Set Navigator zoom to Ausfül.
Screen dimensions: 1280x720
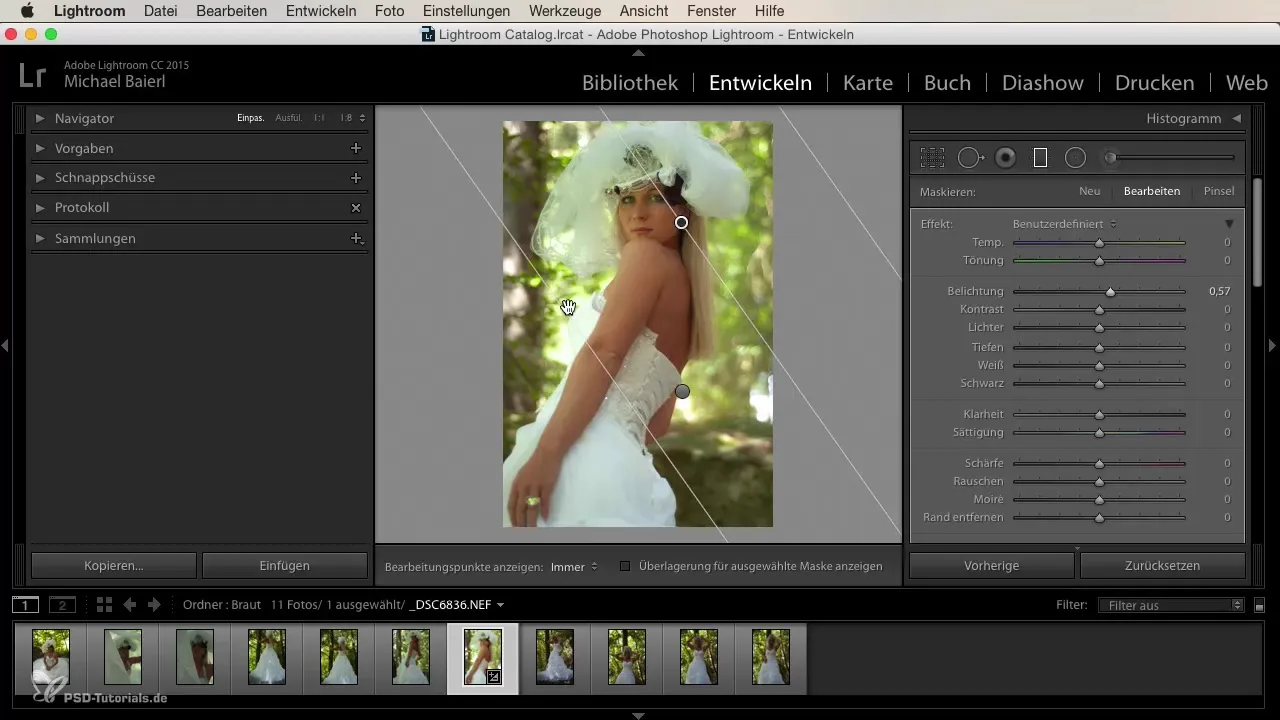(x=289, y=118)
